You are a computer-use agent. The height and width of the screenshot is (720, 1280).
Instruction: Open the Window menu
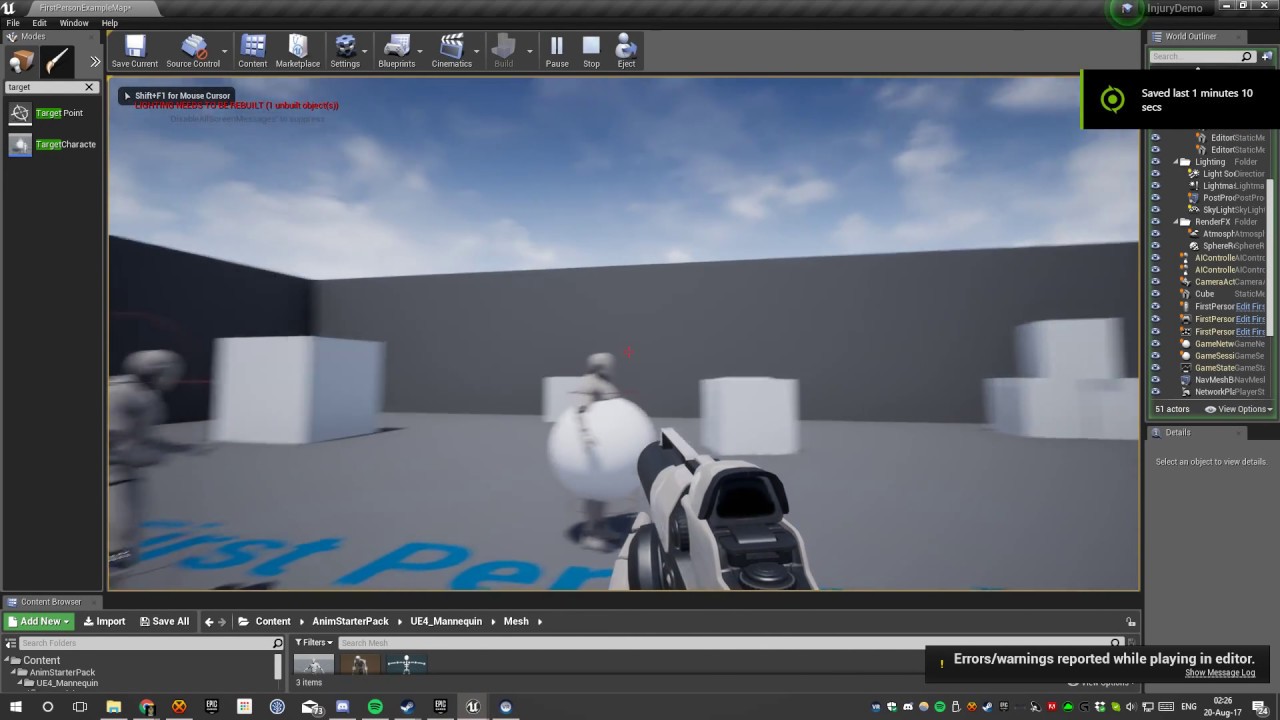[x=74, y=23]
